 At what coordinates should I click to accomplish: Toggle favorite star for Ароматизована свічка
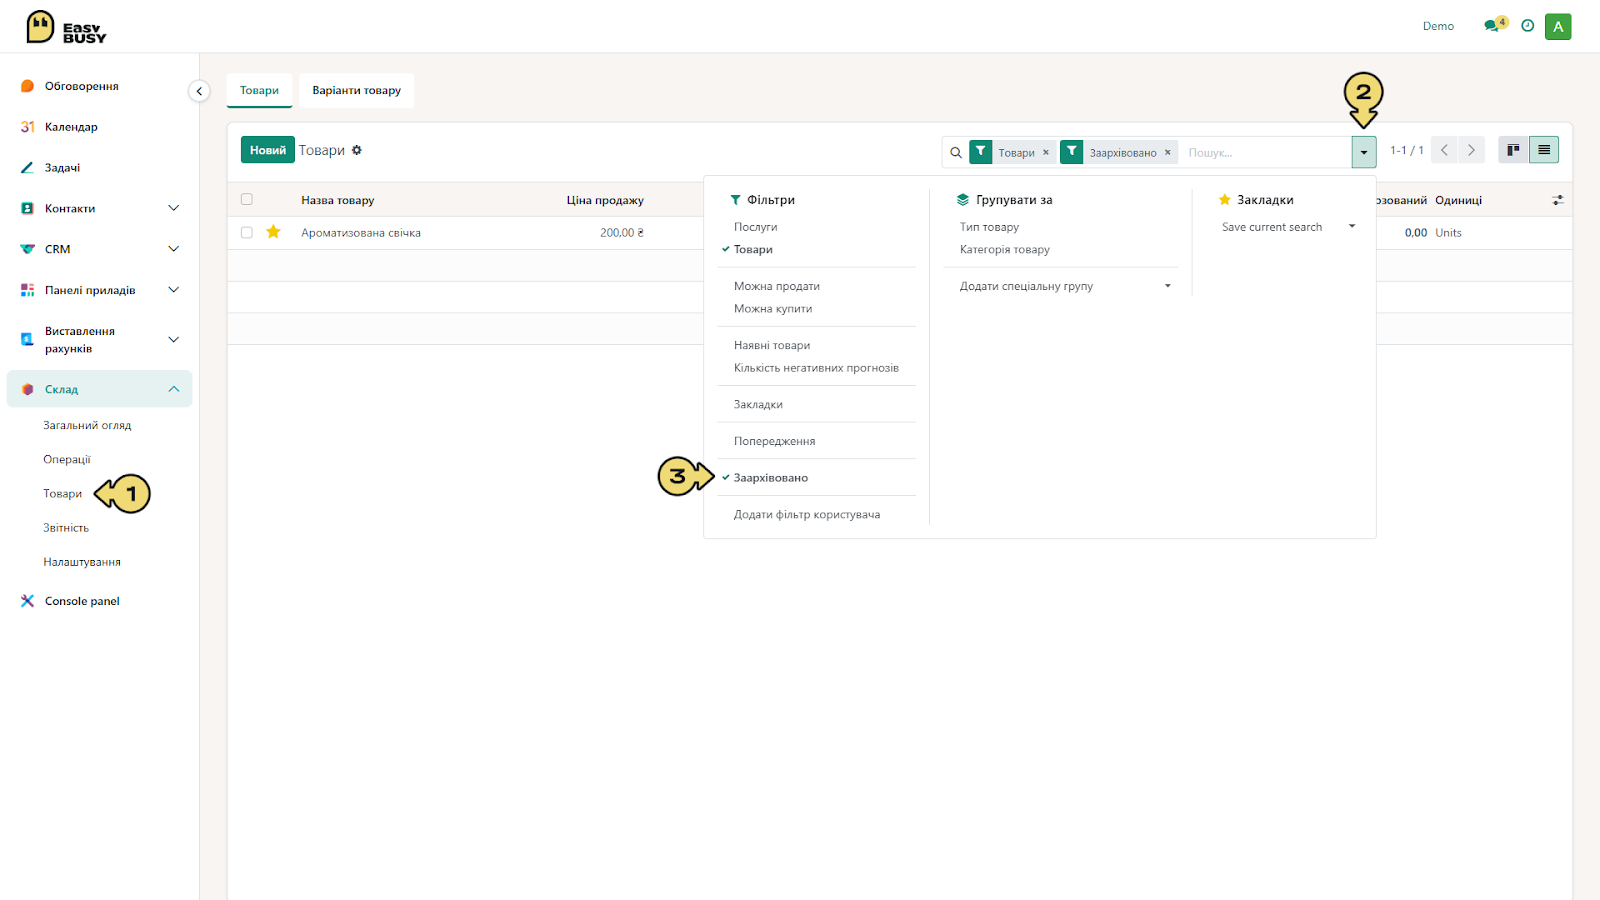273,232
